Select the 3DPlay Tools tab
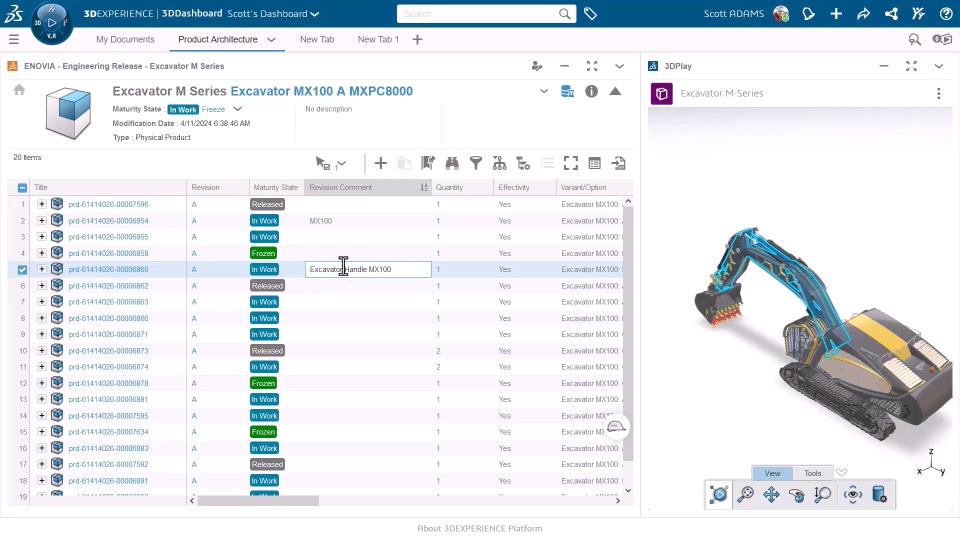This screenshot has height=540, width=960. 812,473
